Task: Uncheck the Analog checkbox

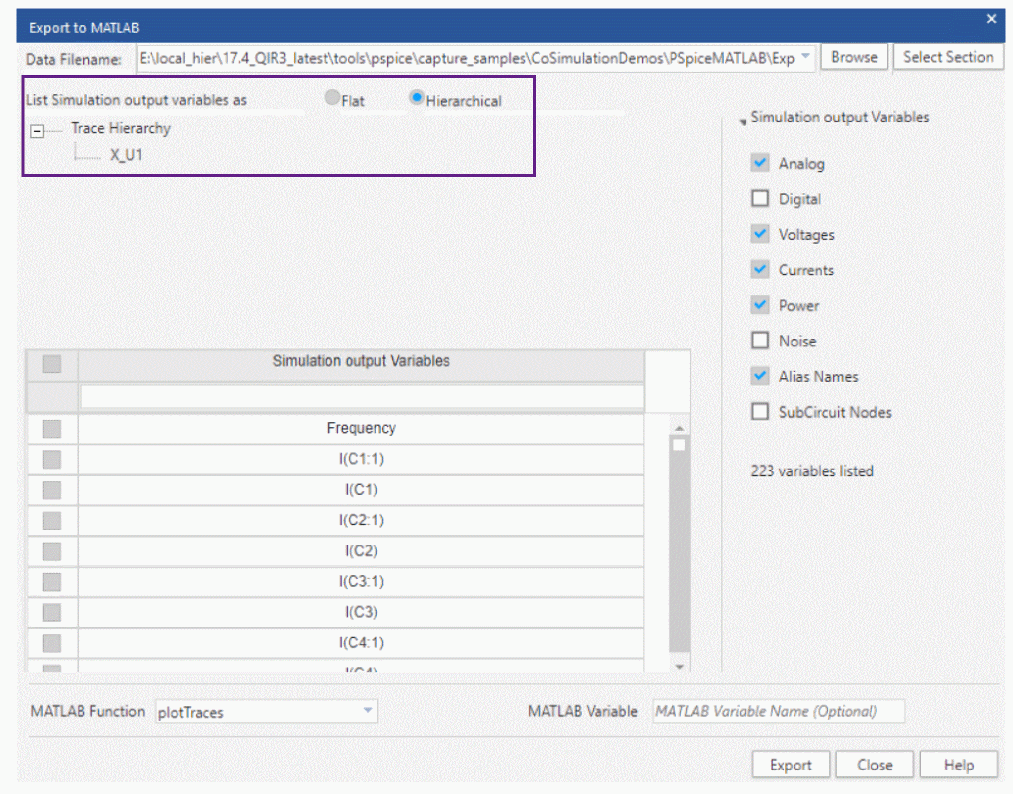Action: [x=760, y=163]
